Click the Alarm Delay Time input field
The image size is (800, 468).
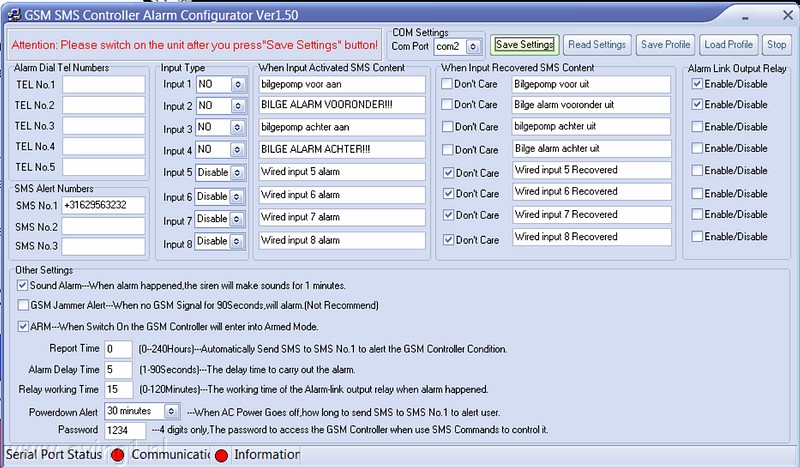click(118, 370)
